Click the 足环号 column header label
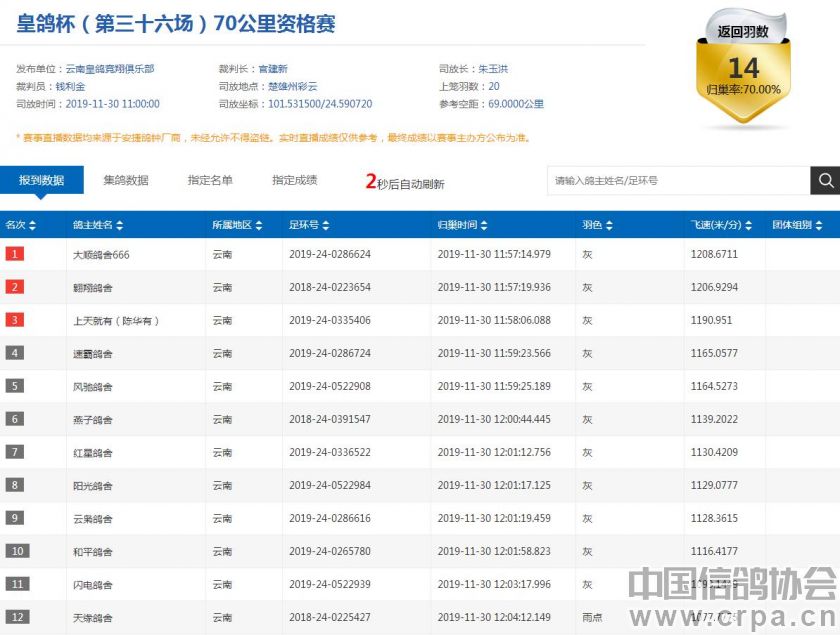Screen dimensions: 840x635 click(304, 225)
